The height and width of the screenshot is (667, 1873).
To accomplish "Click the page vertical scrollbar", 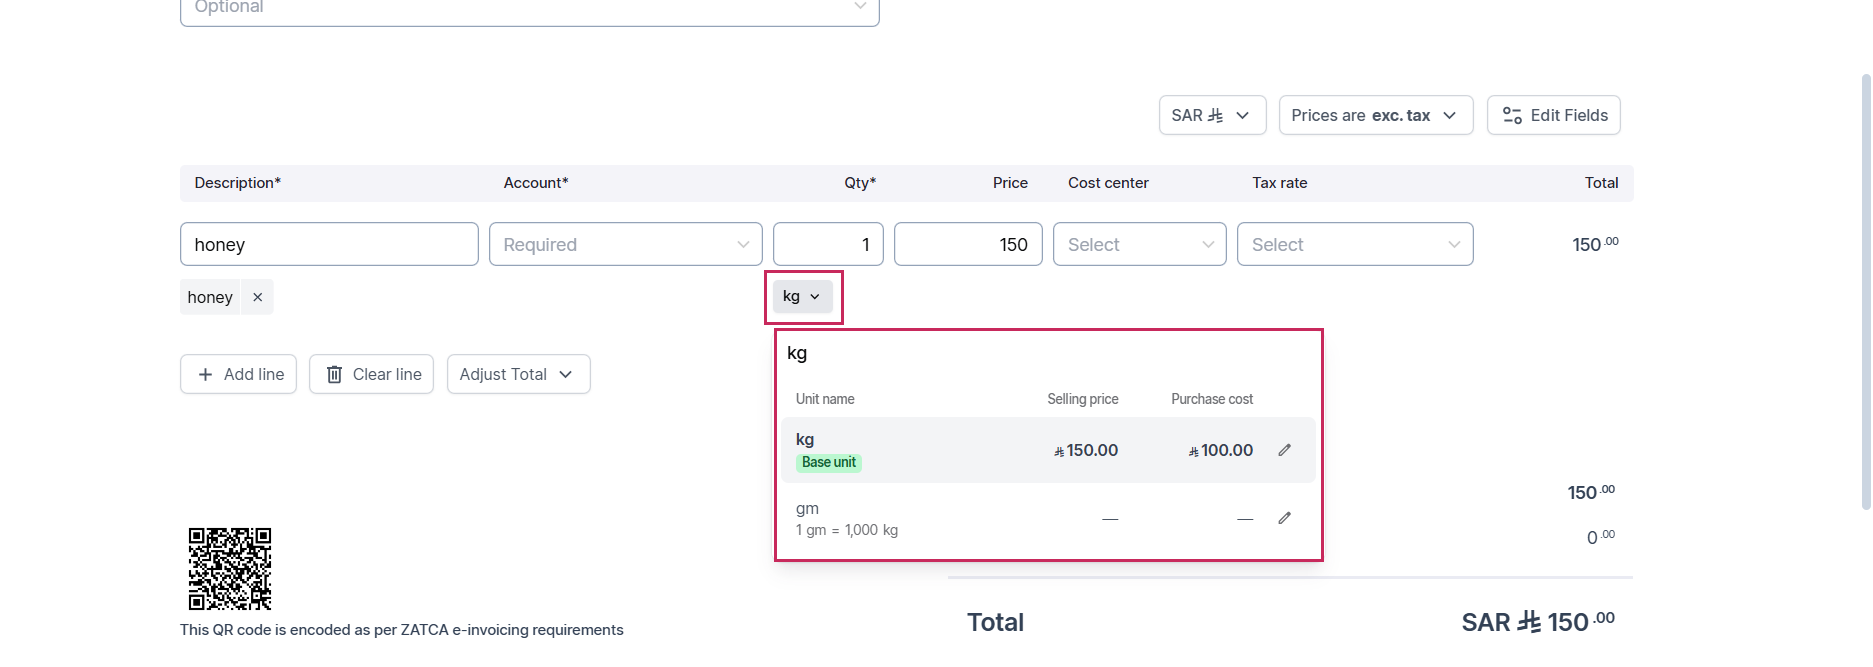I will (x=1866, y=290).
